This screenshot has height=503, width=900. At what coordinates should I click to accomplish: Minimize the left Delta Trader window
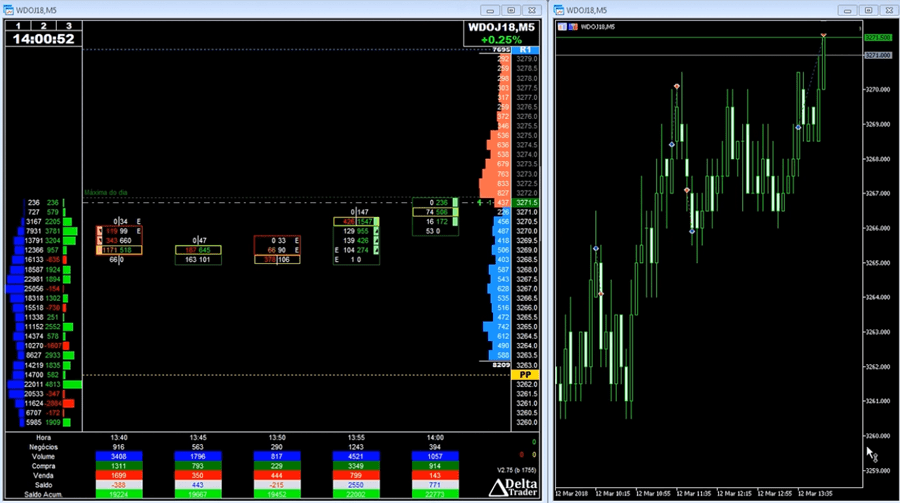pos(489,9)
